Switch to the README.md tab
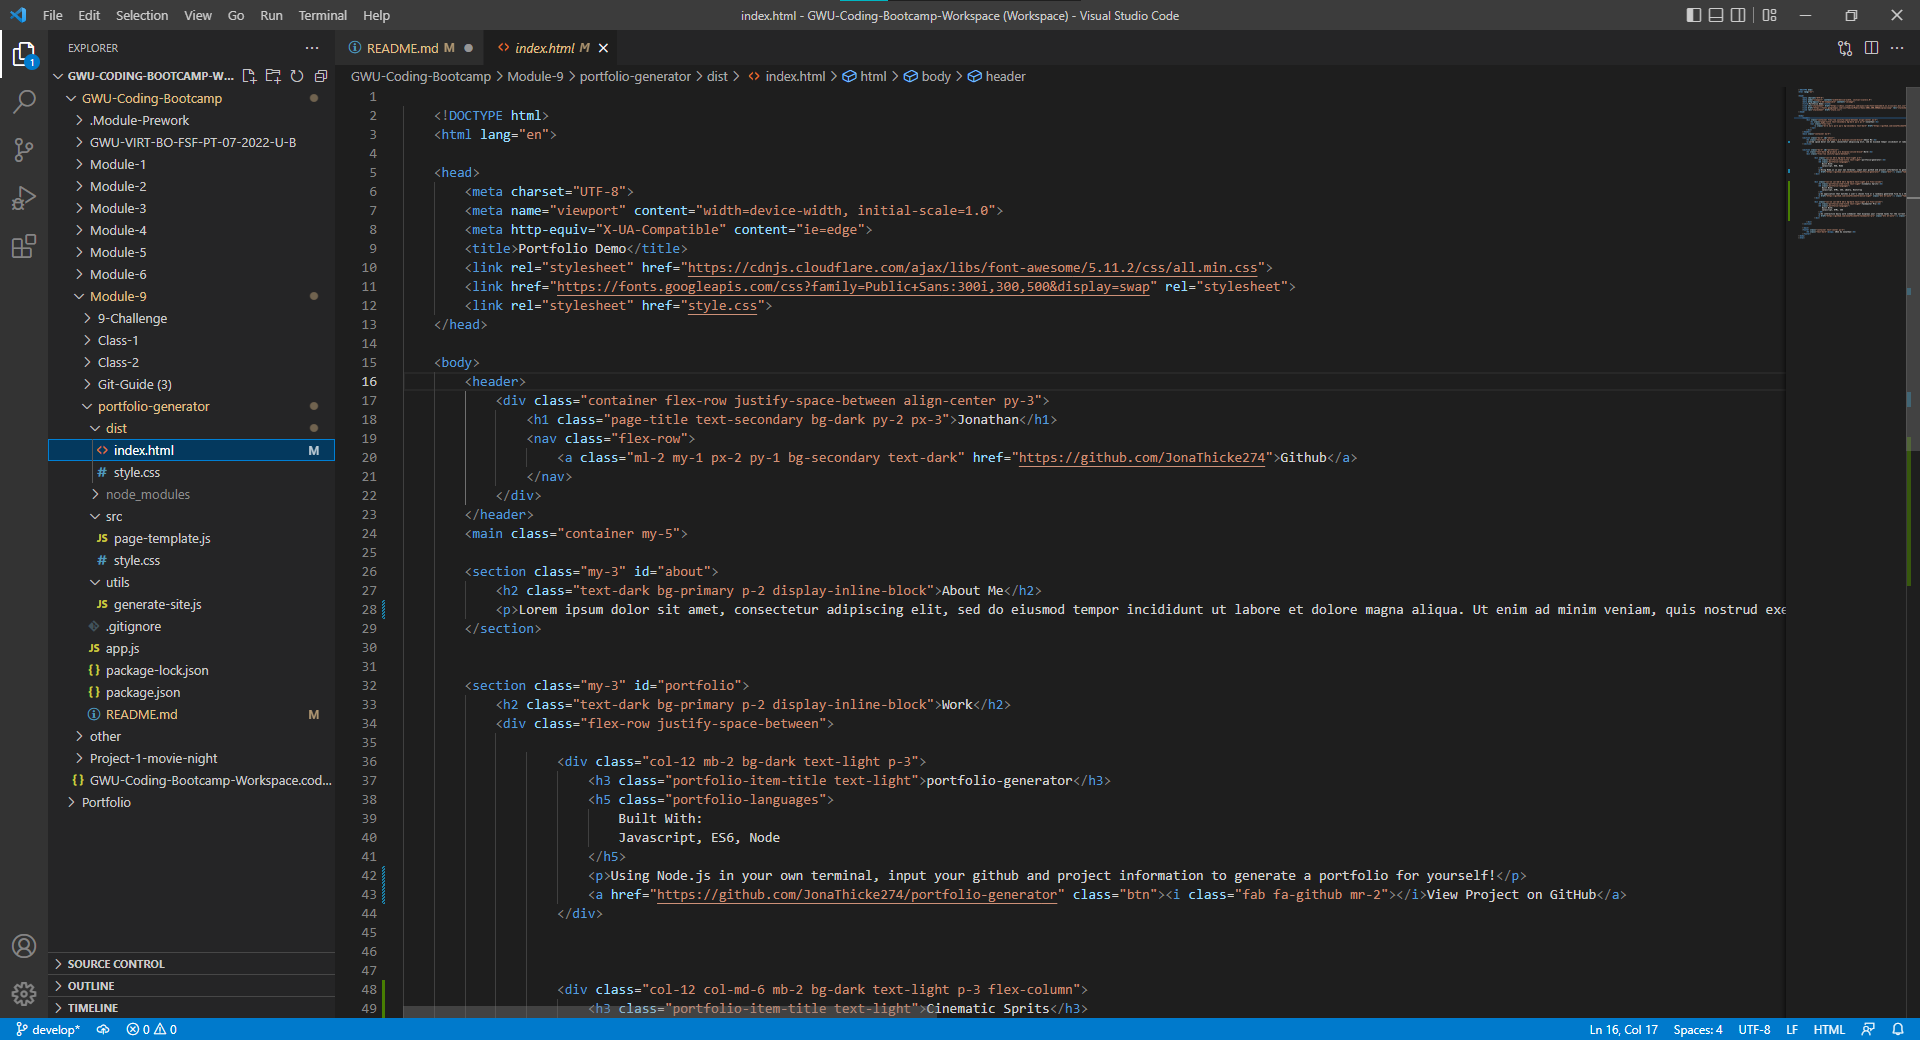Image resolution: width=1920 pixels, height=1040 pixels. [405, 47]
